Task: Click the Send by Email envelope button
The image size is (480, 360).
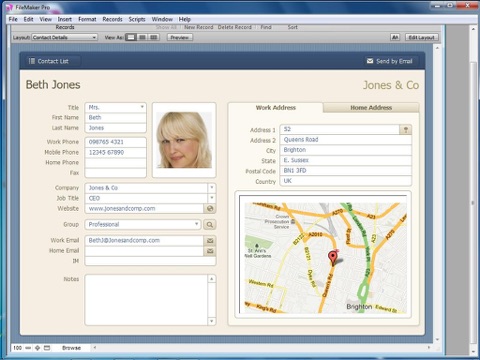Action: pos(390,61)
